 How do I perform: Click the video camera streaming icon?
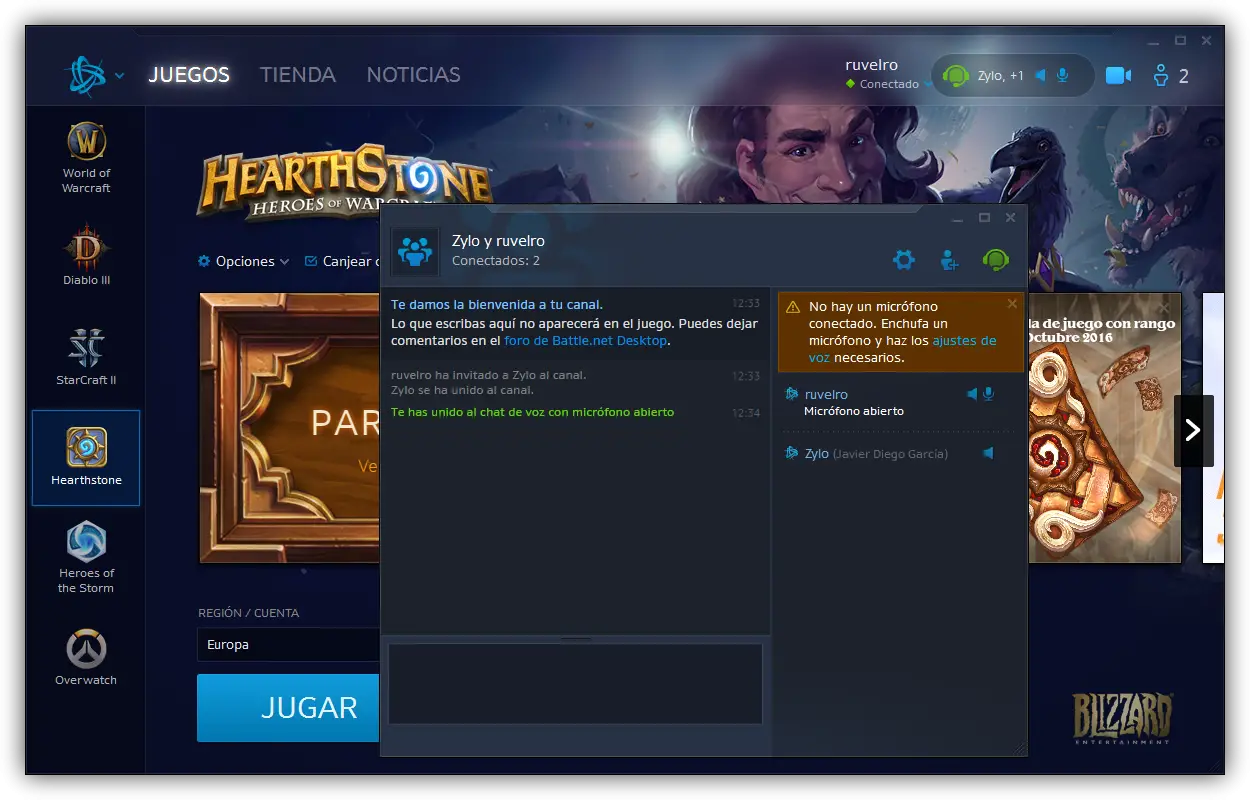coord(1118,76)
